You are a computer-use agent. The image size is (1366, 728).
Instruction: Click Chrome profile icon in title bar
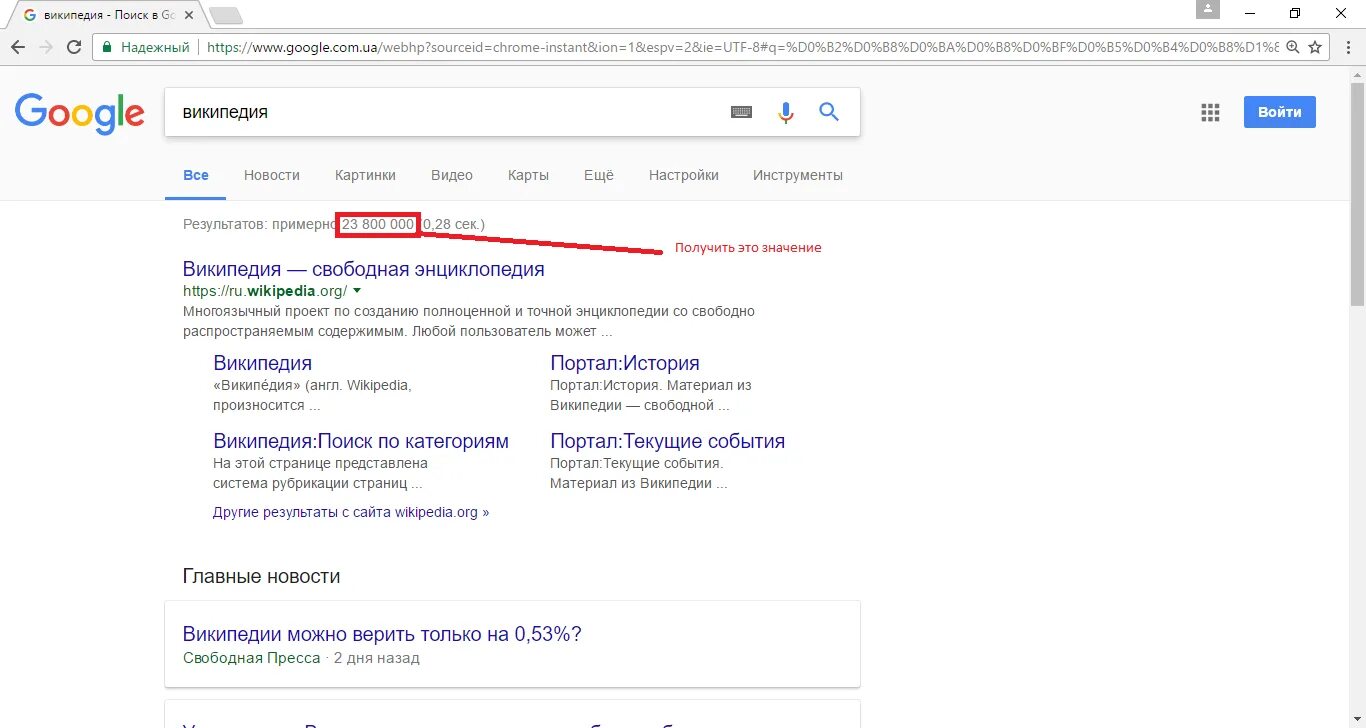coord(1208,9)
